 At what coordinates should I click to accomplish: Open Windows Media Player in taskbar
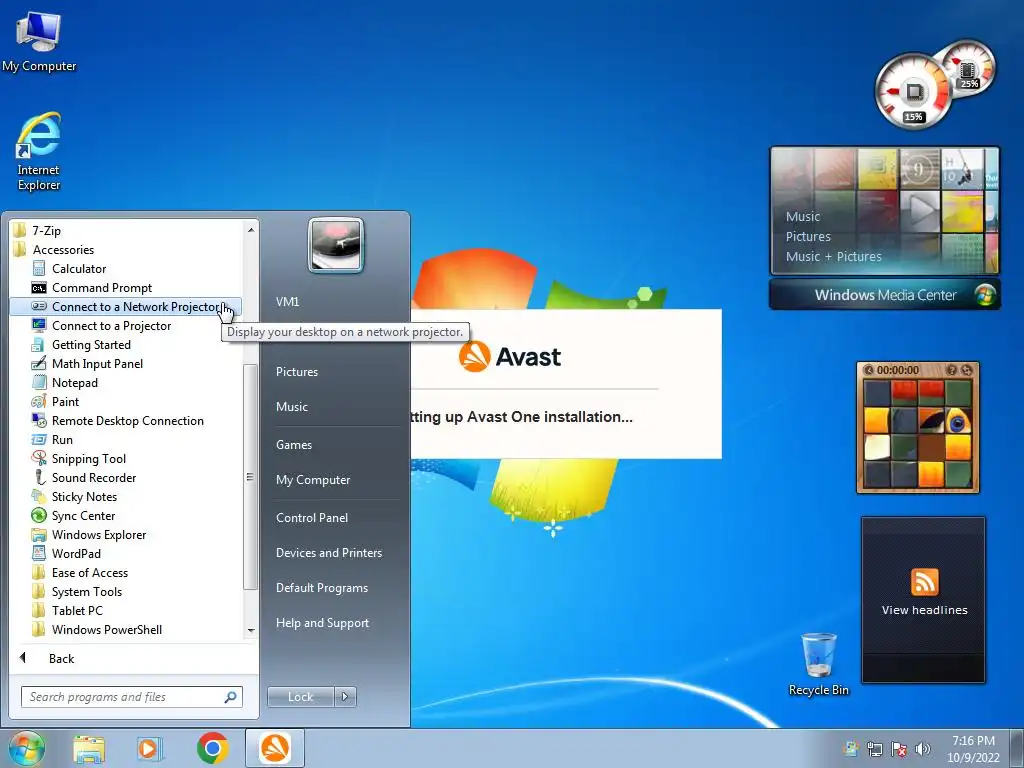(x=150, y=748)
